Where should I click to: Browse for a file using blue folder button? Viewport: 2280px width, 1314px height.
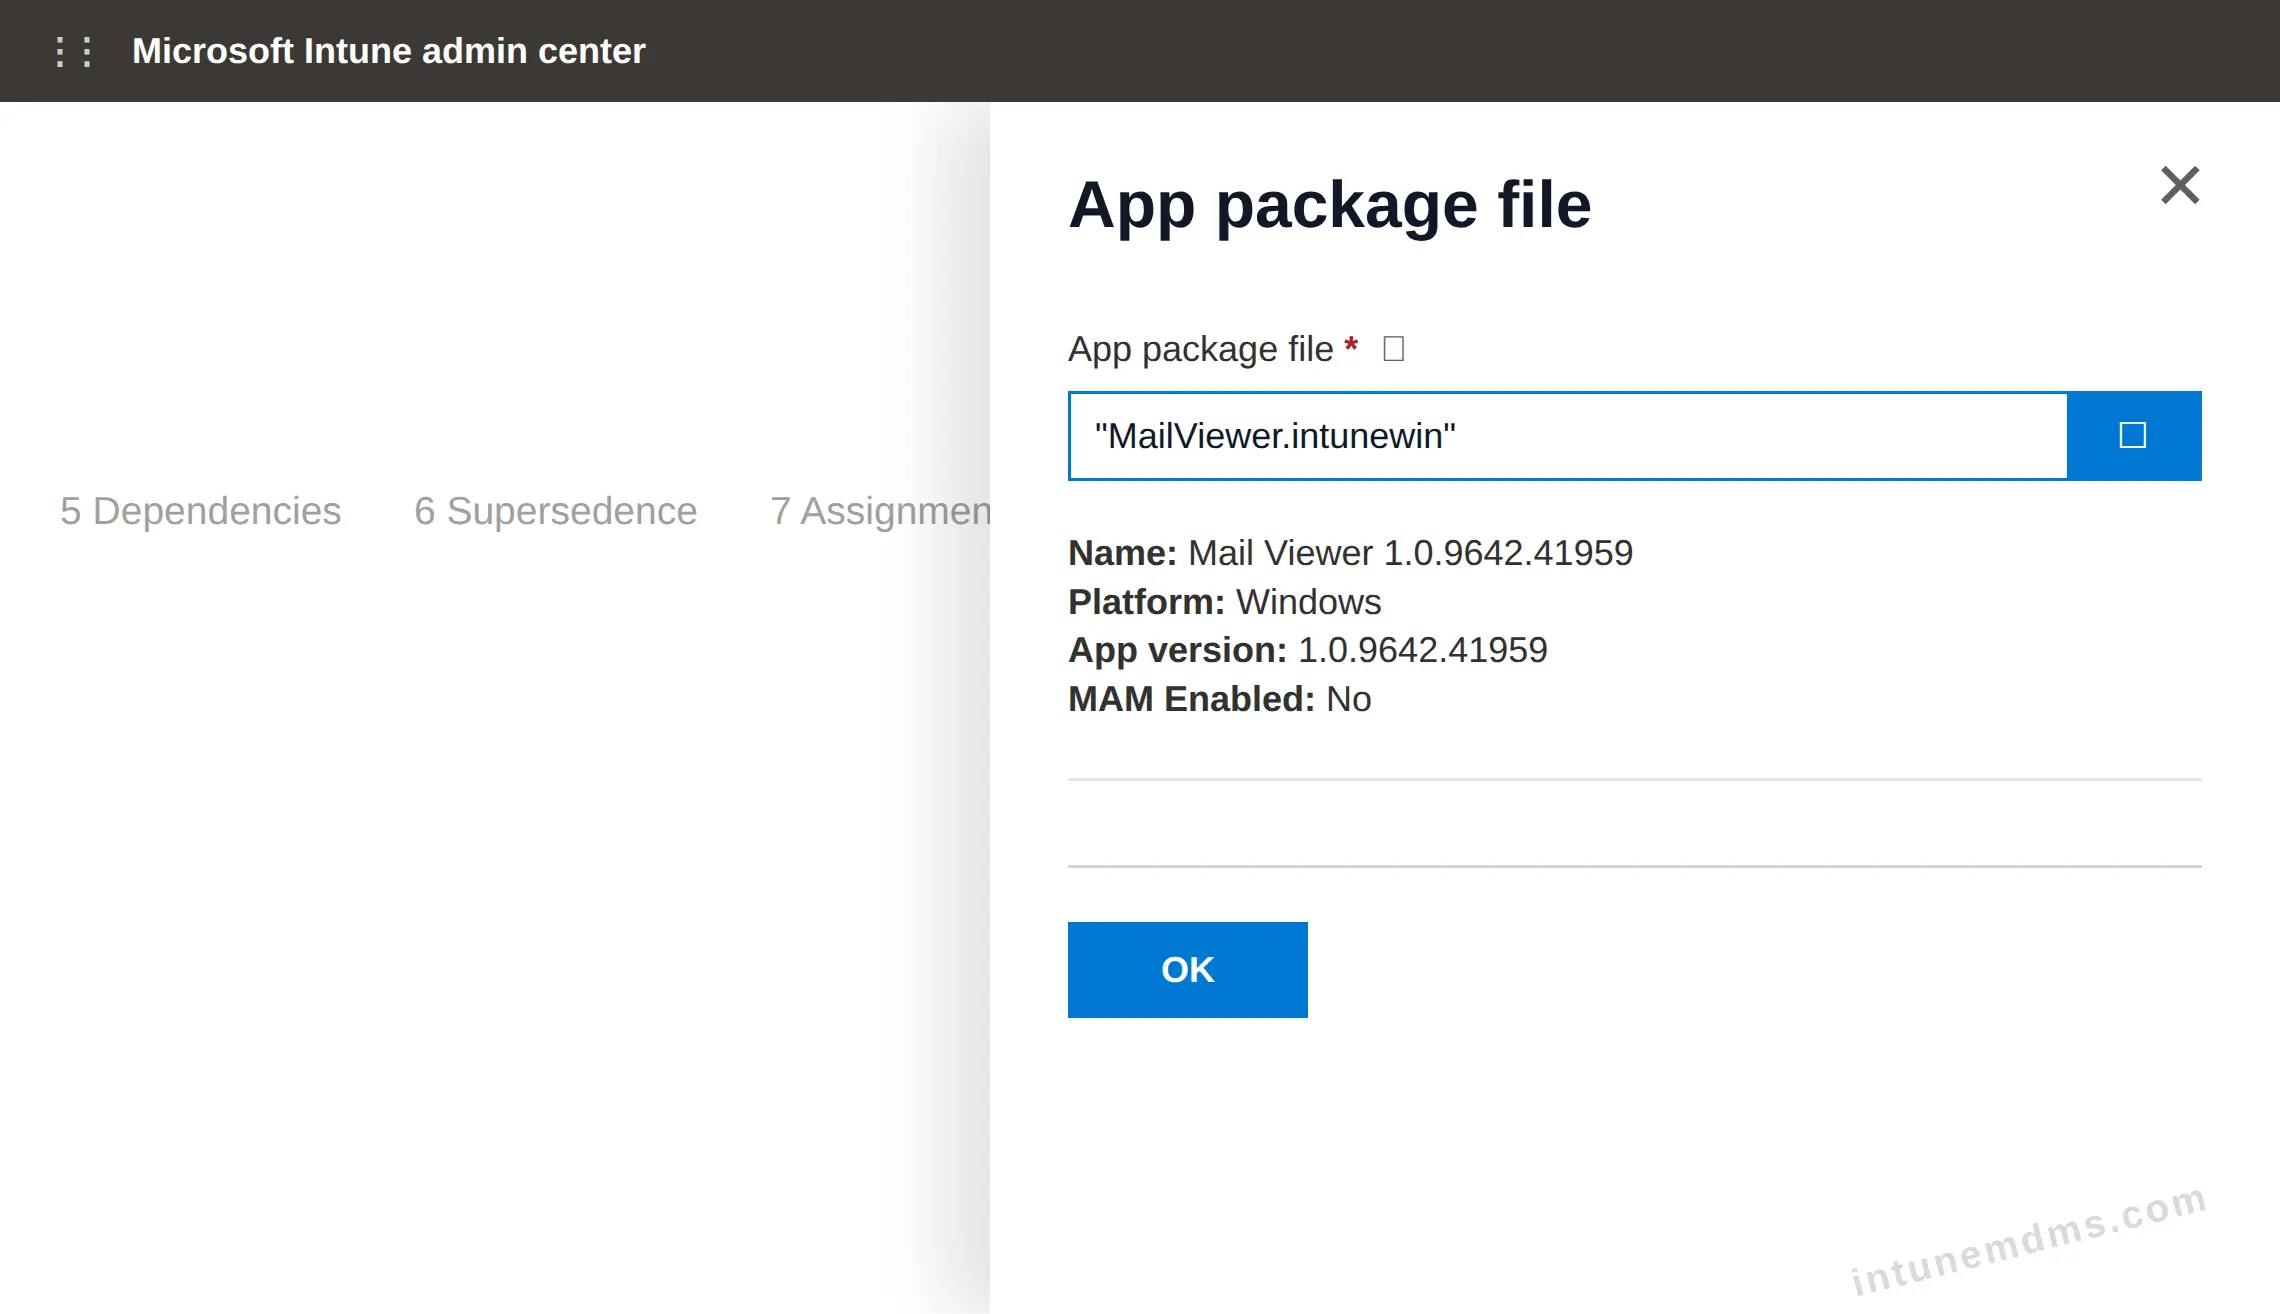pos(2134,436)
